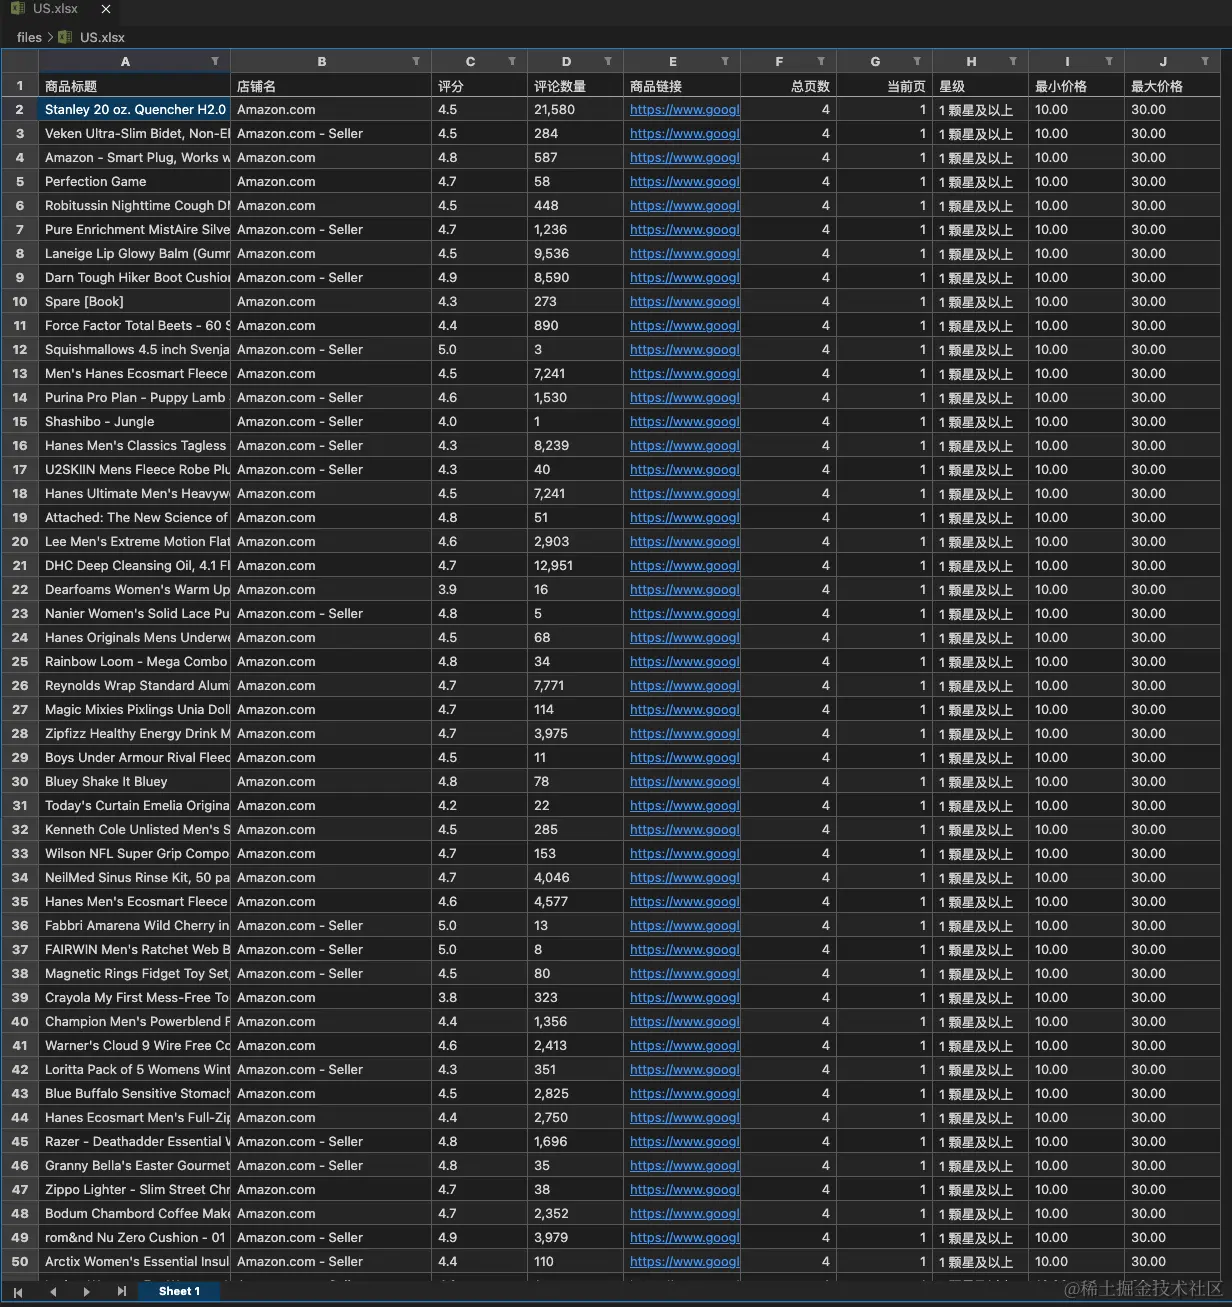Select review count cell '12,951'
Viewport: 1232px width, 1307px height.
coord(575,566)
